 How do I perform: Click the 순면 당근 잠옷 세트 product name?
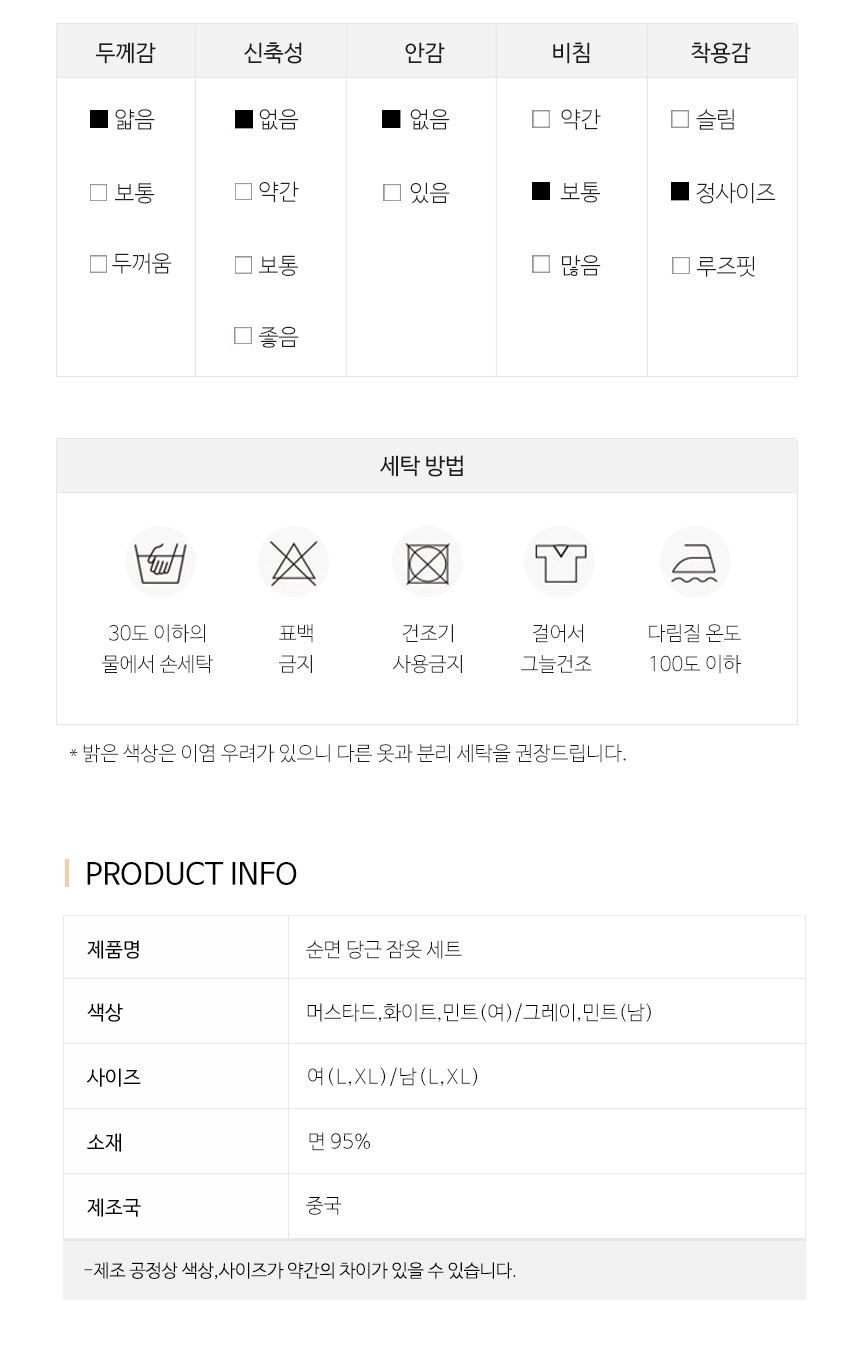pos(384,948)
